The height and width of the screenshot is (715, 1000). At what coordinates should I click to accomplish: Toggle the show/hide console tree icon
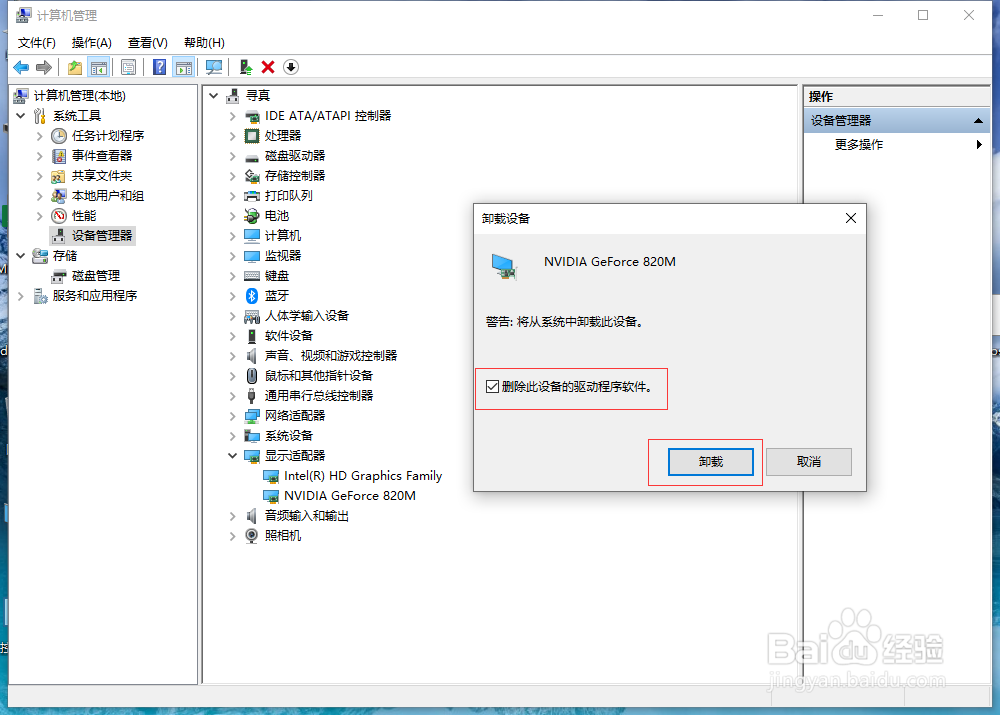click(99, 67)
